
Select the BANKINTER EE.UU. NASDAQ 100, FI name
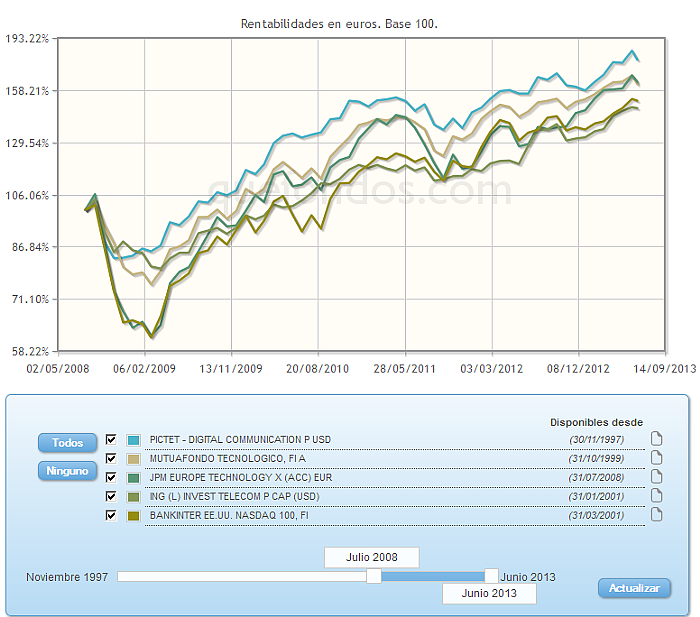(x=229, y=516)
